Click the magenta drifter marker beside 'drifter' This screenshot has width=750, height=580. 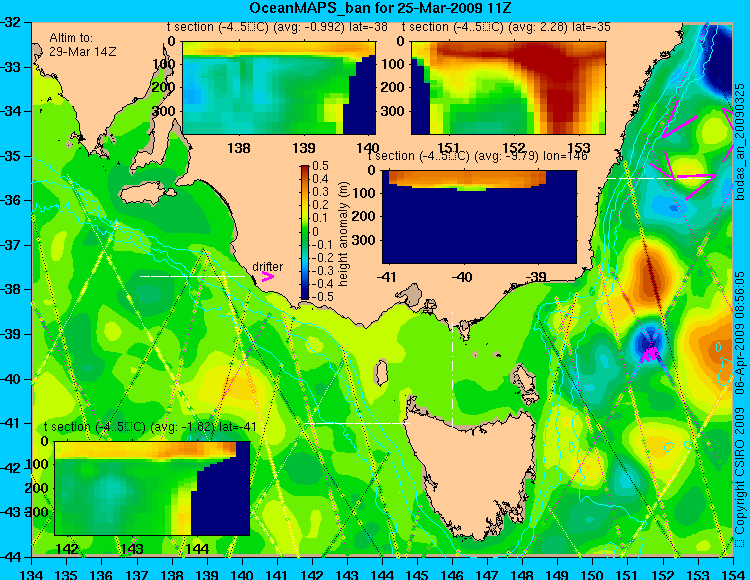pyautogui.click(x=267, y=277)
